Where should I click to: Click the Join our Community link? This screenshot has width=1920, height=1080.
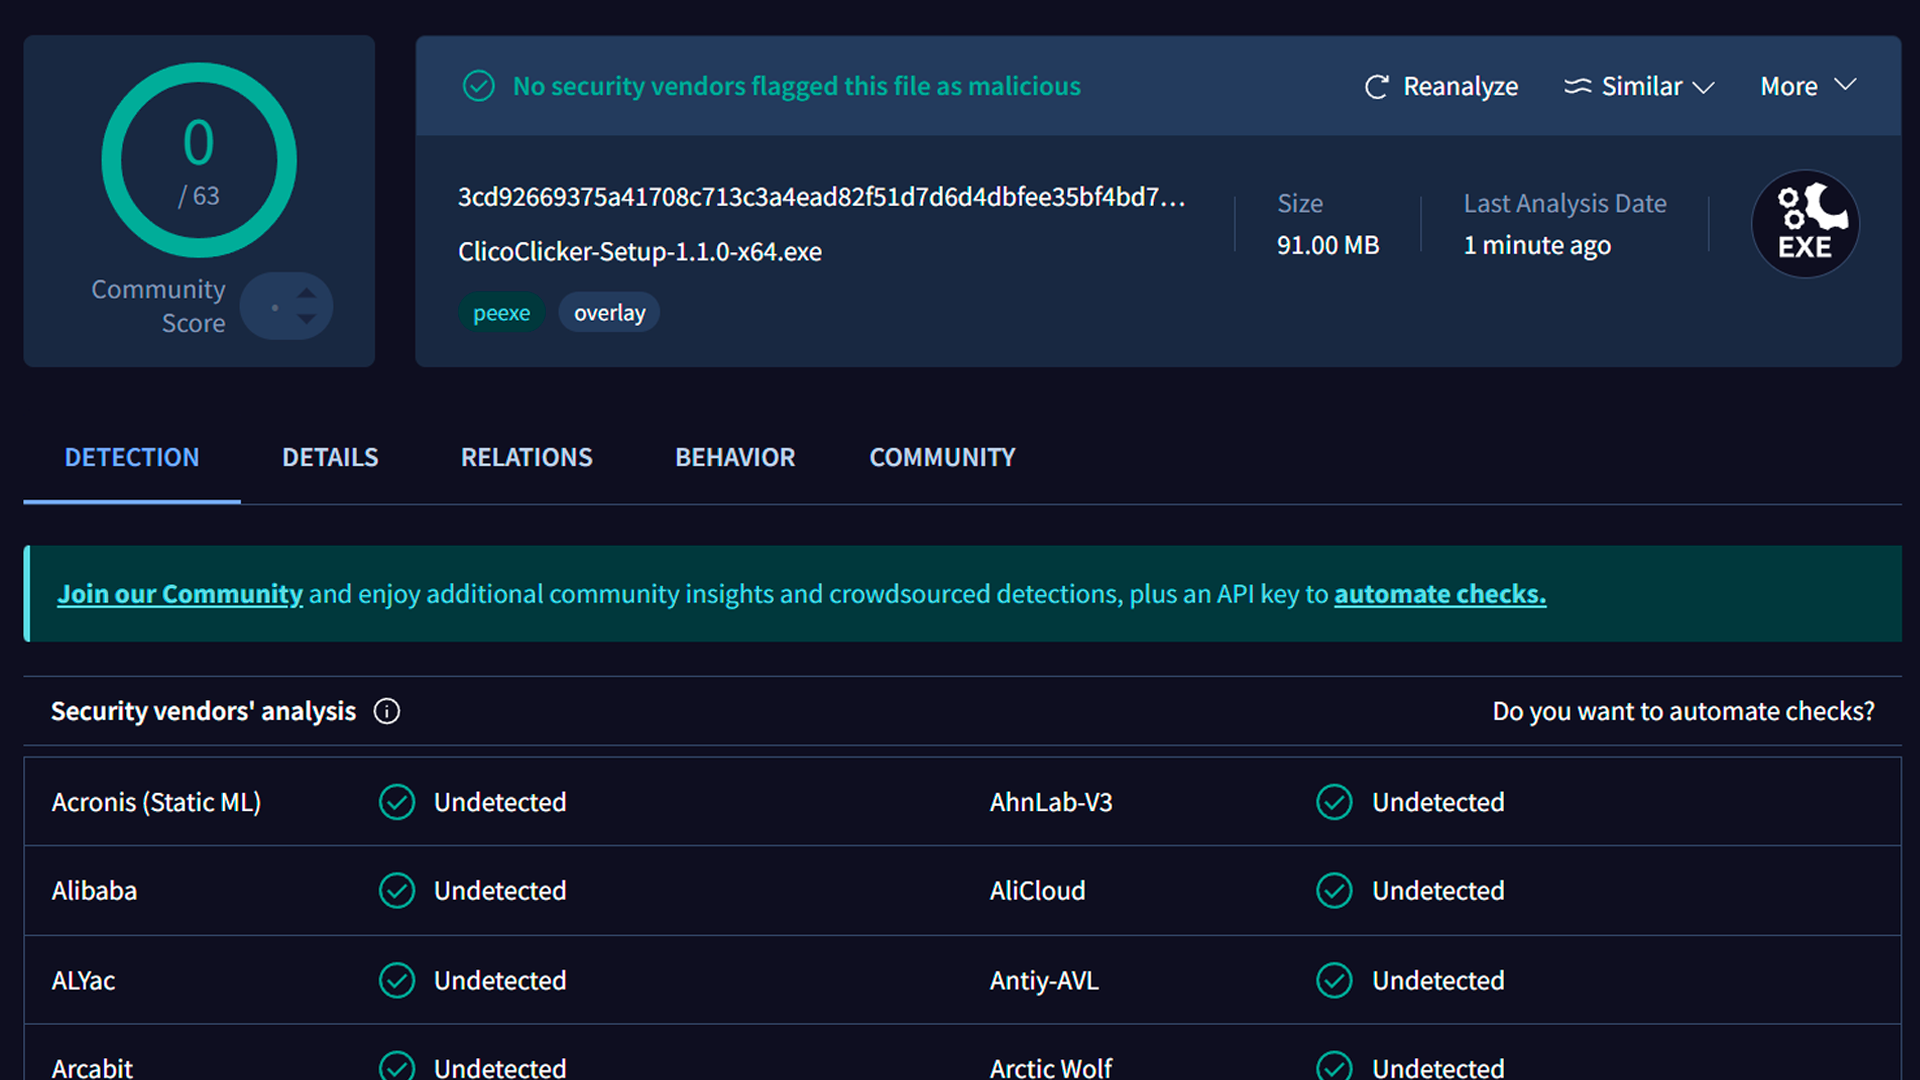tap(179, 593)
